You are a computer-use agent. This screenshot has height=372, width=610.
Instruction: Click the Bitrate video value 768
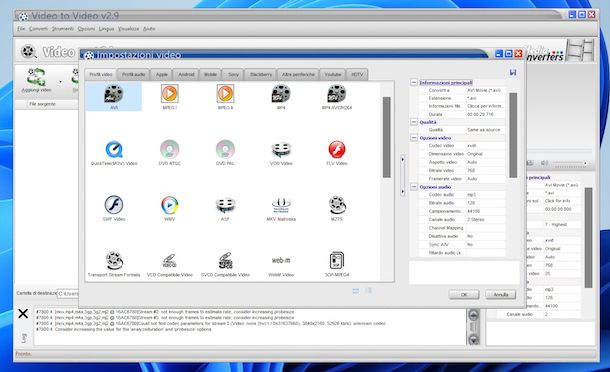point(486,170)
